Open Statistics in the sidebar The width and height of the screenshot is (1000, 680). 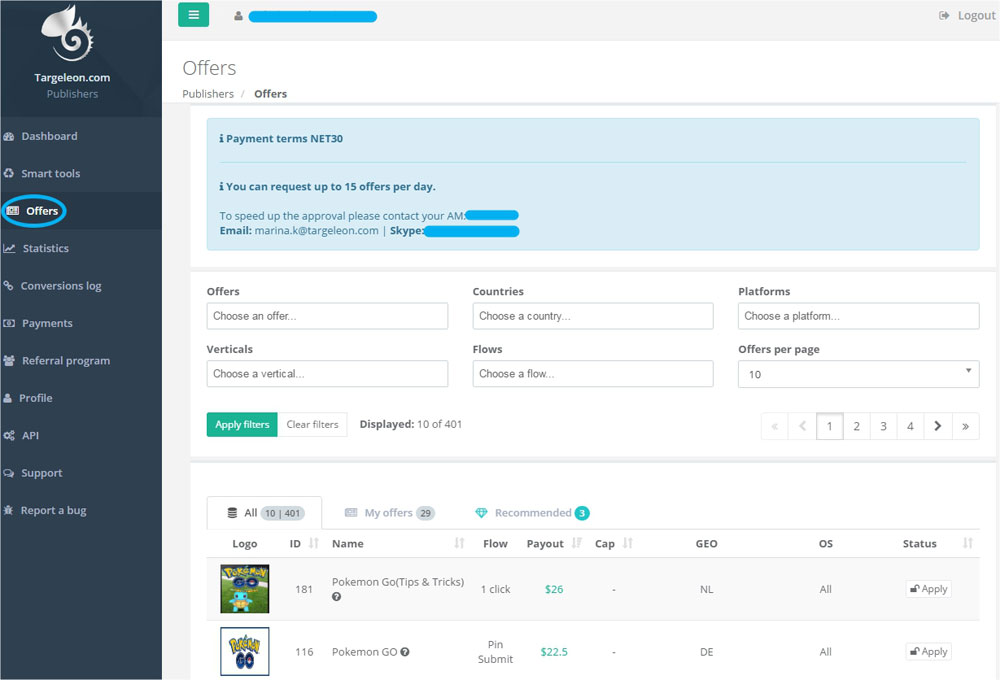(x=45, y=248)
